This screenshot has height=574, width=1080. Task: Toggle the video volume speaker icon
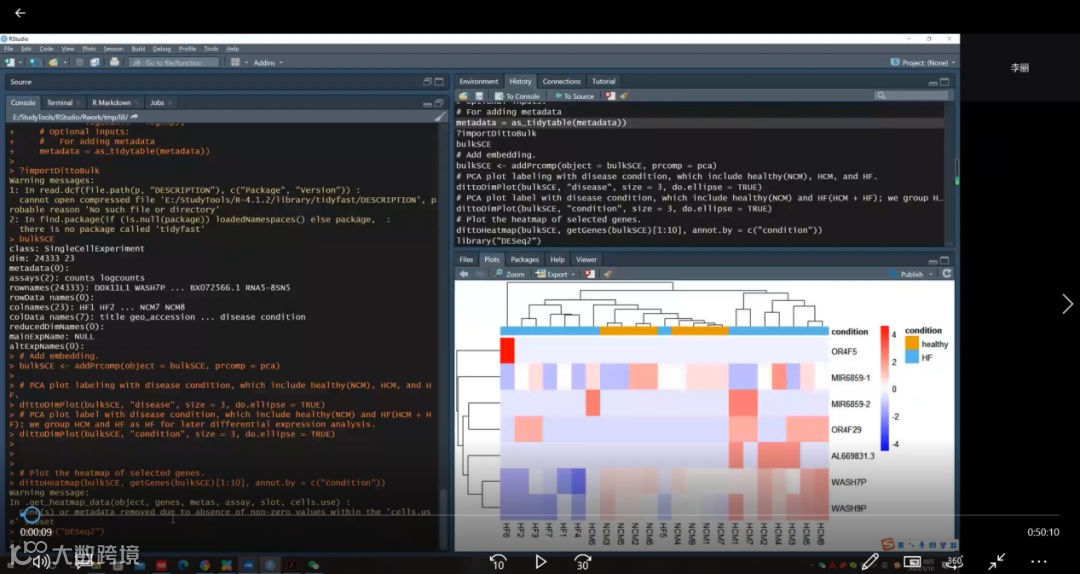pos(43,562)
